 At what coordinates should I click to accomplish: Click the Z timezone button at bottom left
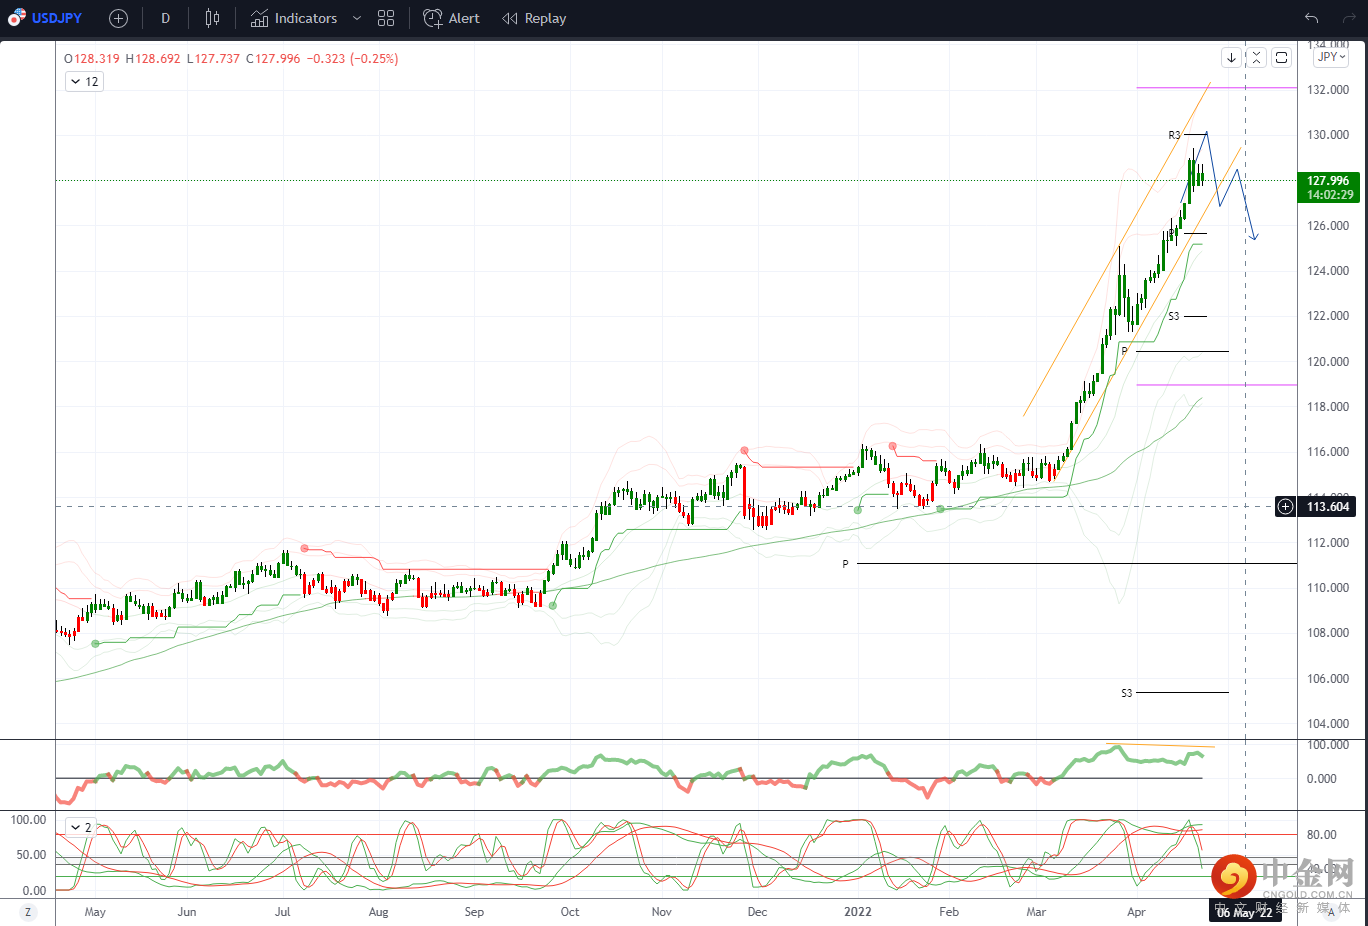click(x=27, y=912)
